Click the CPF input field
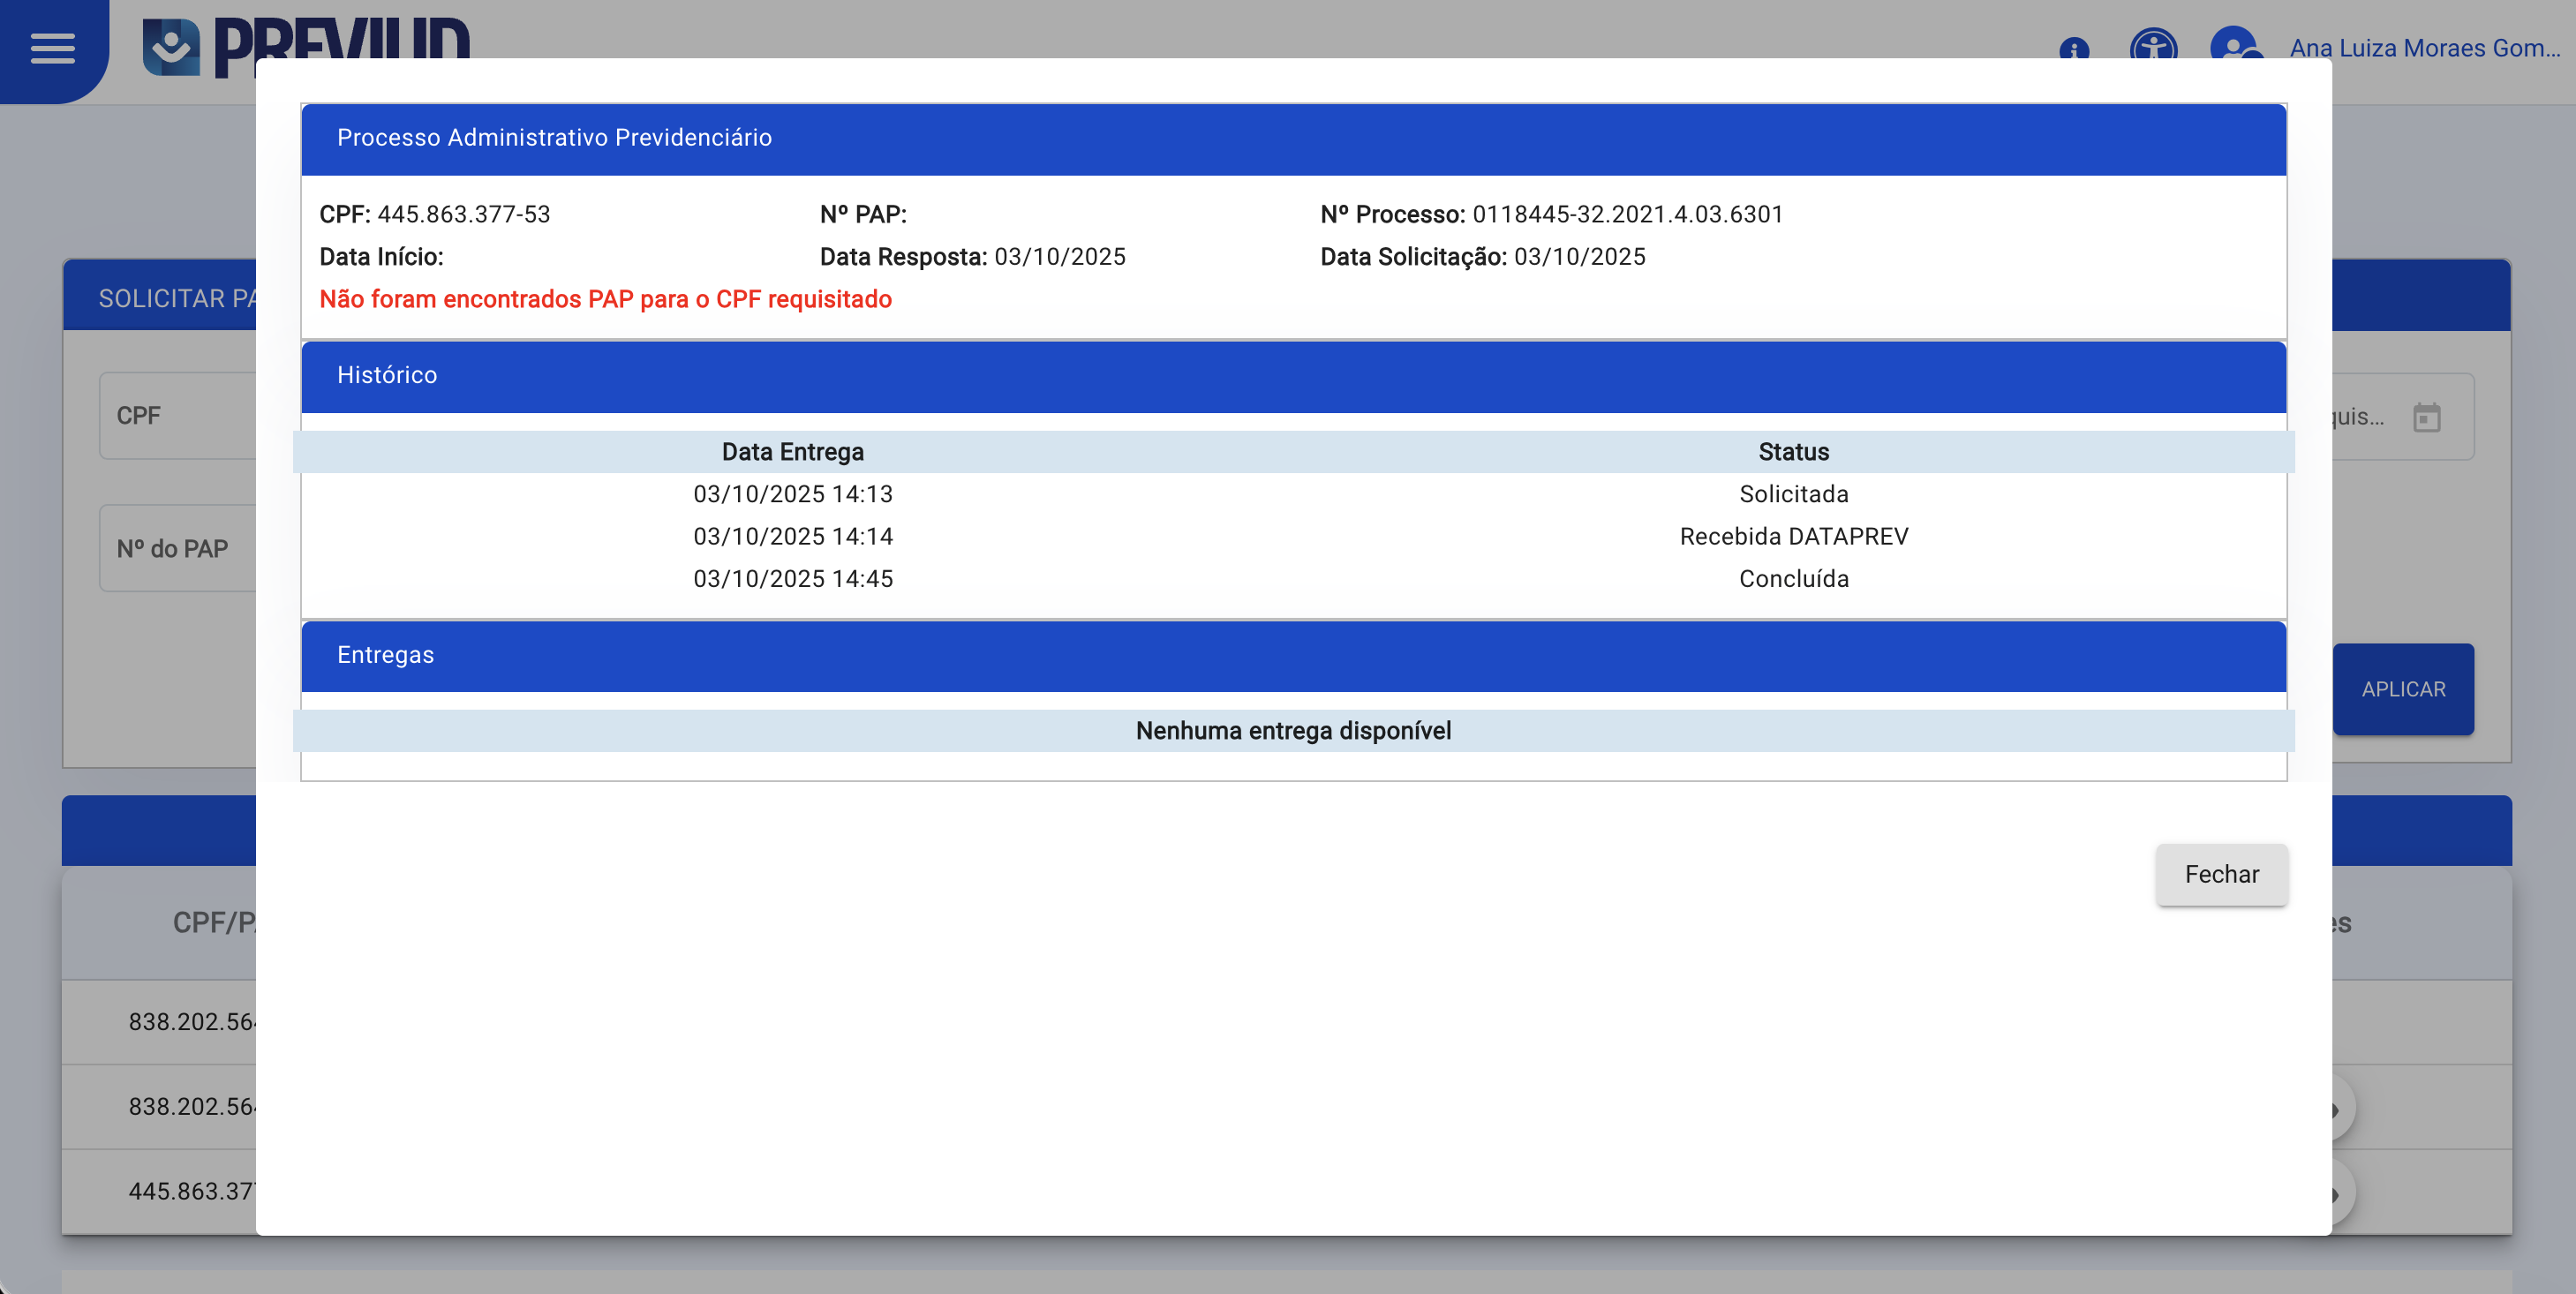 (180, 416)
